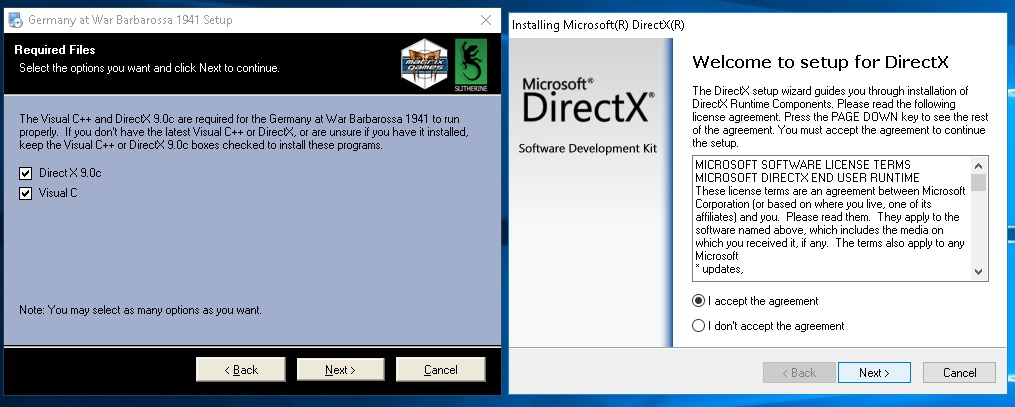Viewport: 1015px width, 407px height.
Task: Click the Slitherine lizard logo icon
Action: tap(471, 65)
